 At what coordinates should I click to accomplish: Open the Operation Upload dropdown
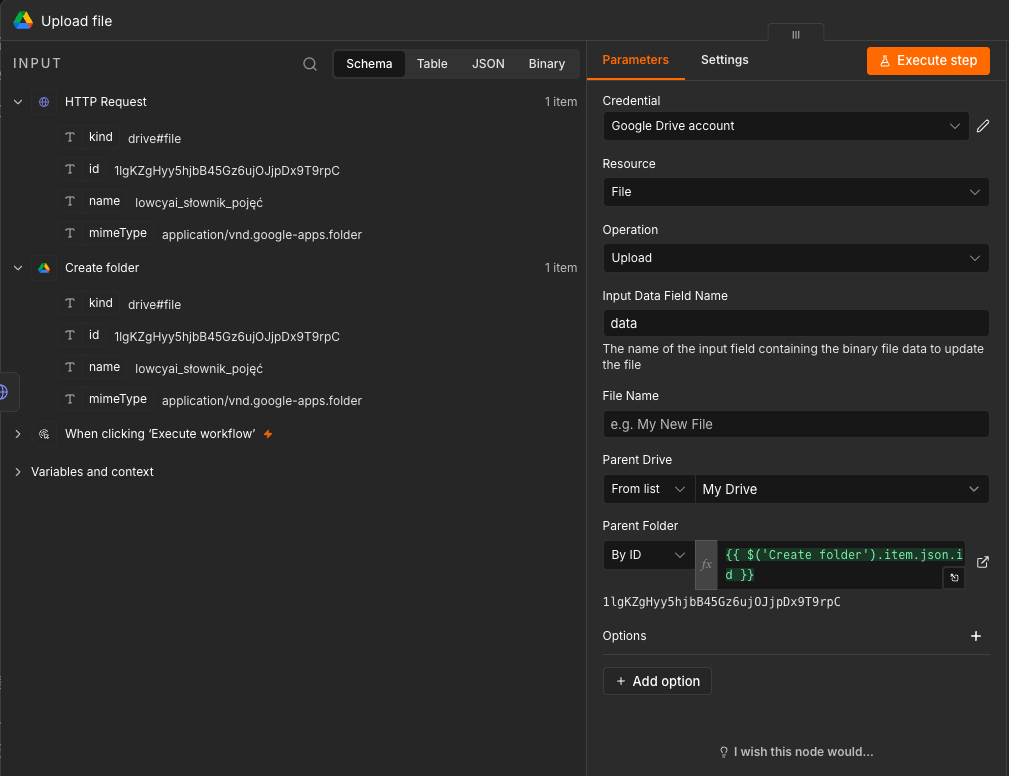coord(795,258)
